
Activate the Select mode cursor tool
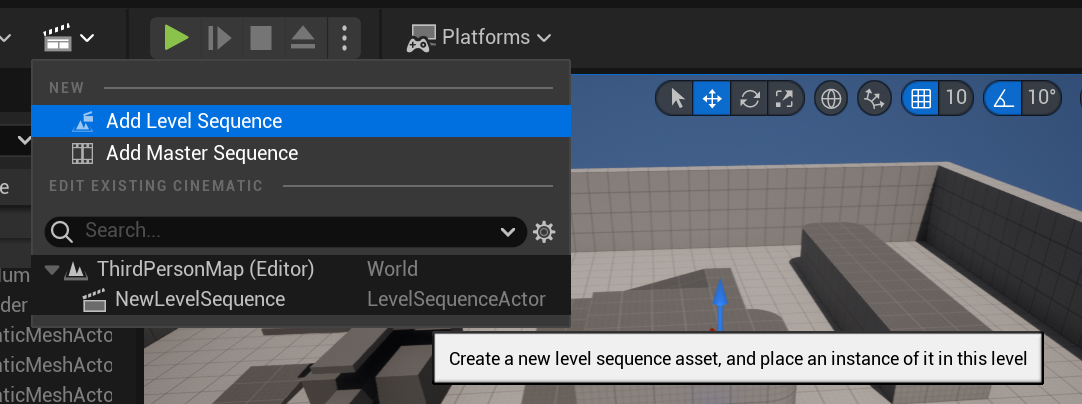pos(677,98)
